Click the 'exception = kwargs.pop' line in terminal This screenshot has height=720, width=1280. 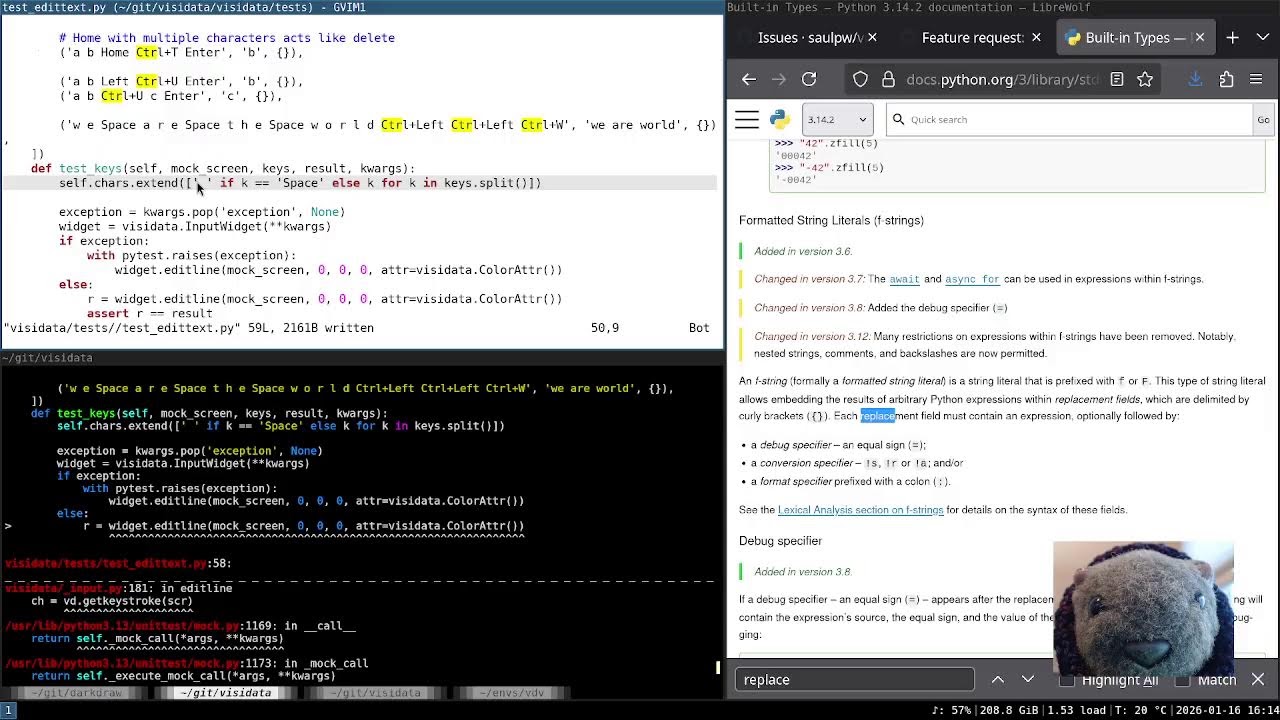pos(189,451)
